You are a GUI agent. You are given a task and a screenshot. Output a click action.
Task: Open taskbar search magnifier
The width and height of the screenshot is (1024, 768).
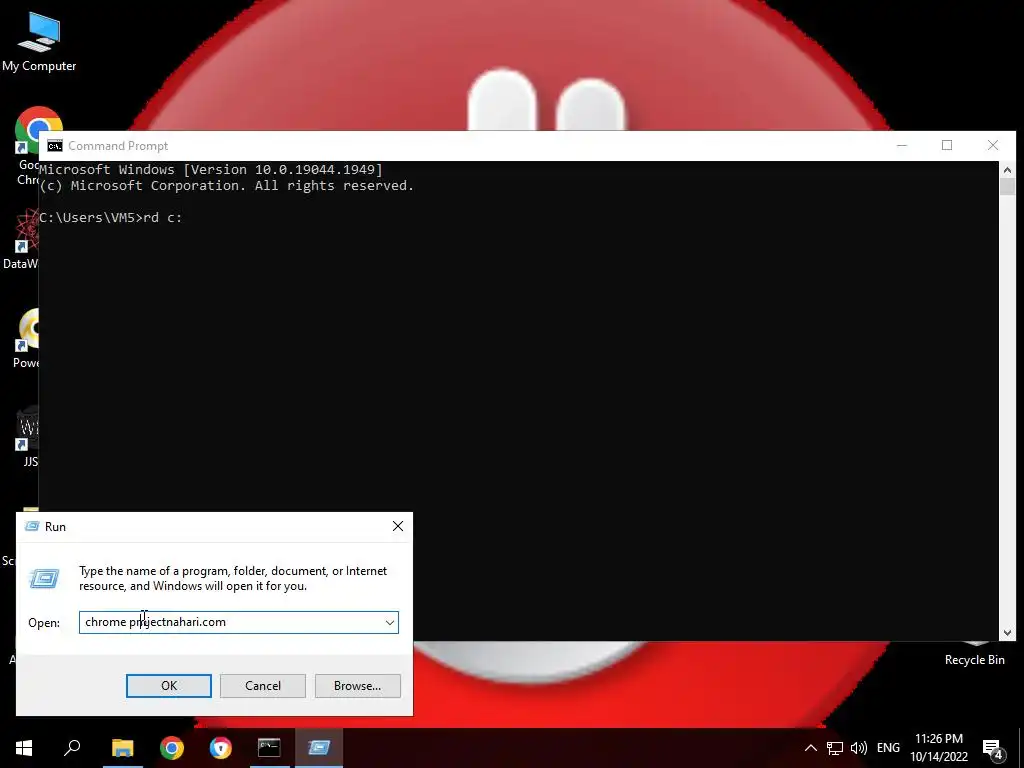(x=72, y=748)
